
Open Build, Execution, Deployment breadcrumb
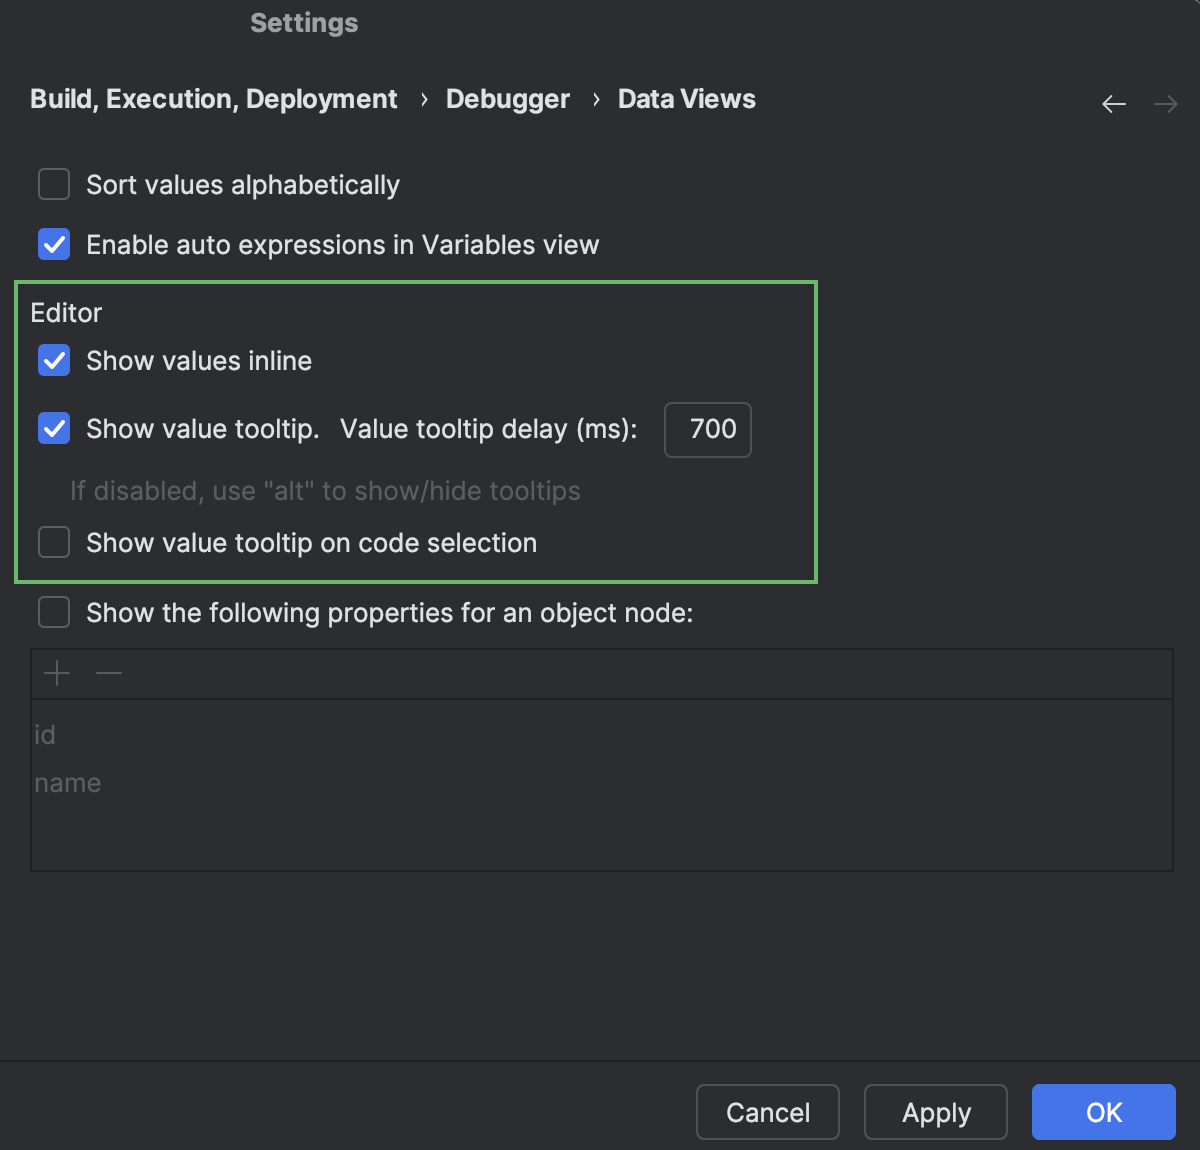coord(213,99)
